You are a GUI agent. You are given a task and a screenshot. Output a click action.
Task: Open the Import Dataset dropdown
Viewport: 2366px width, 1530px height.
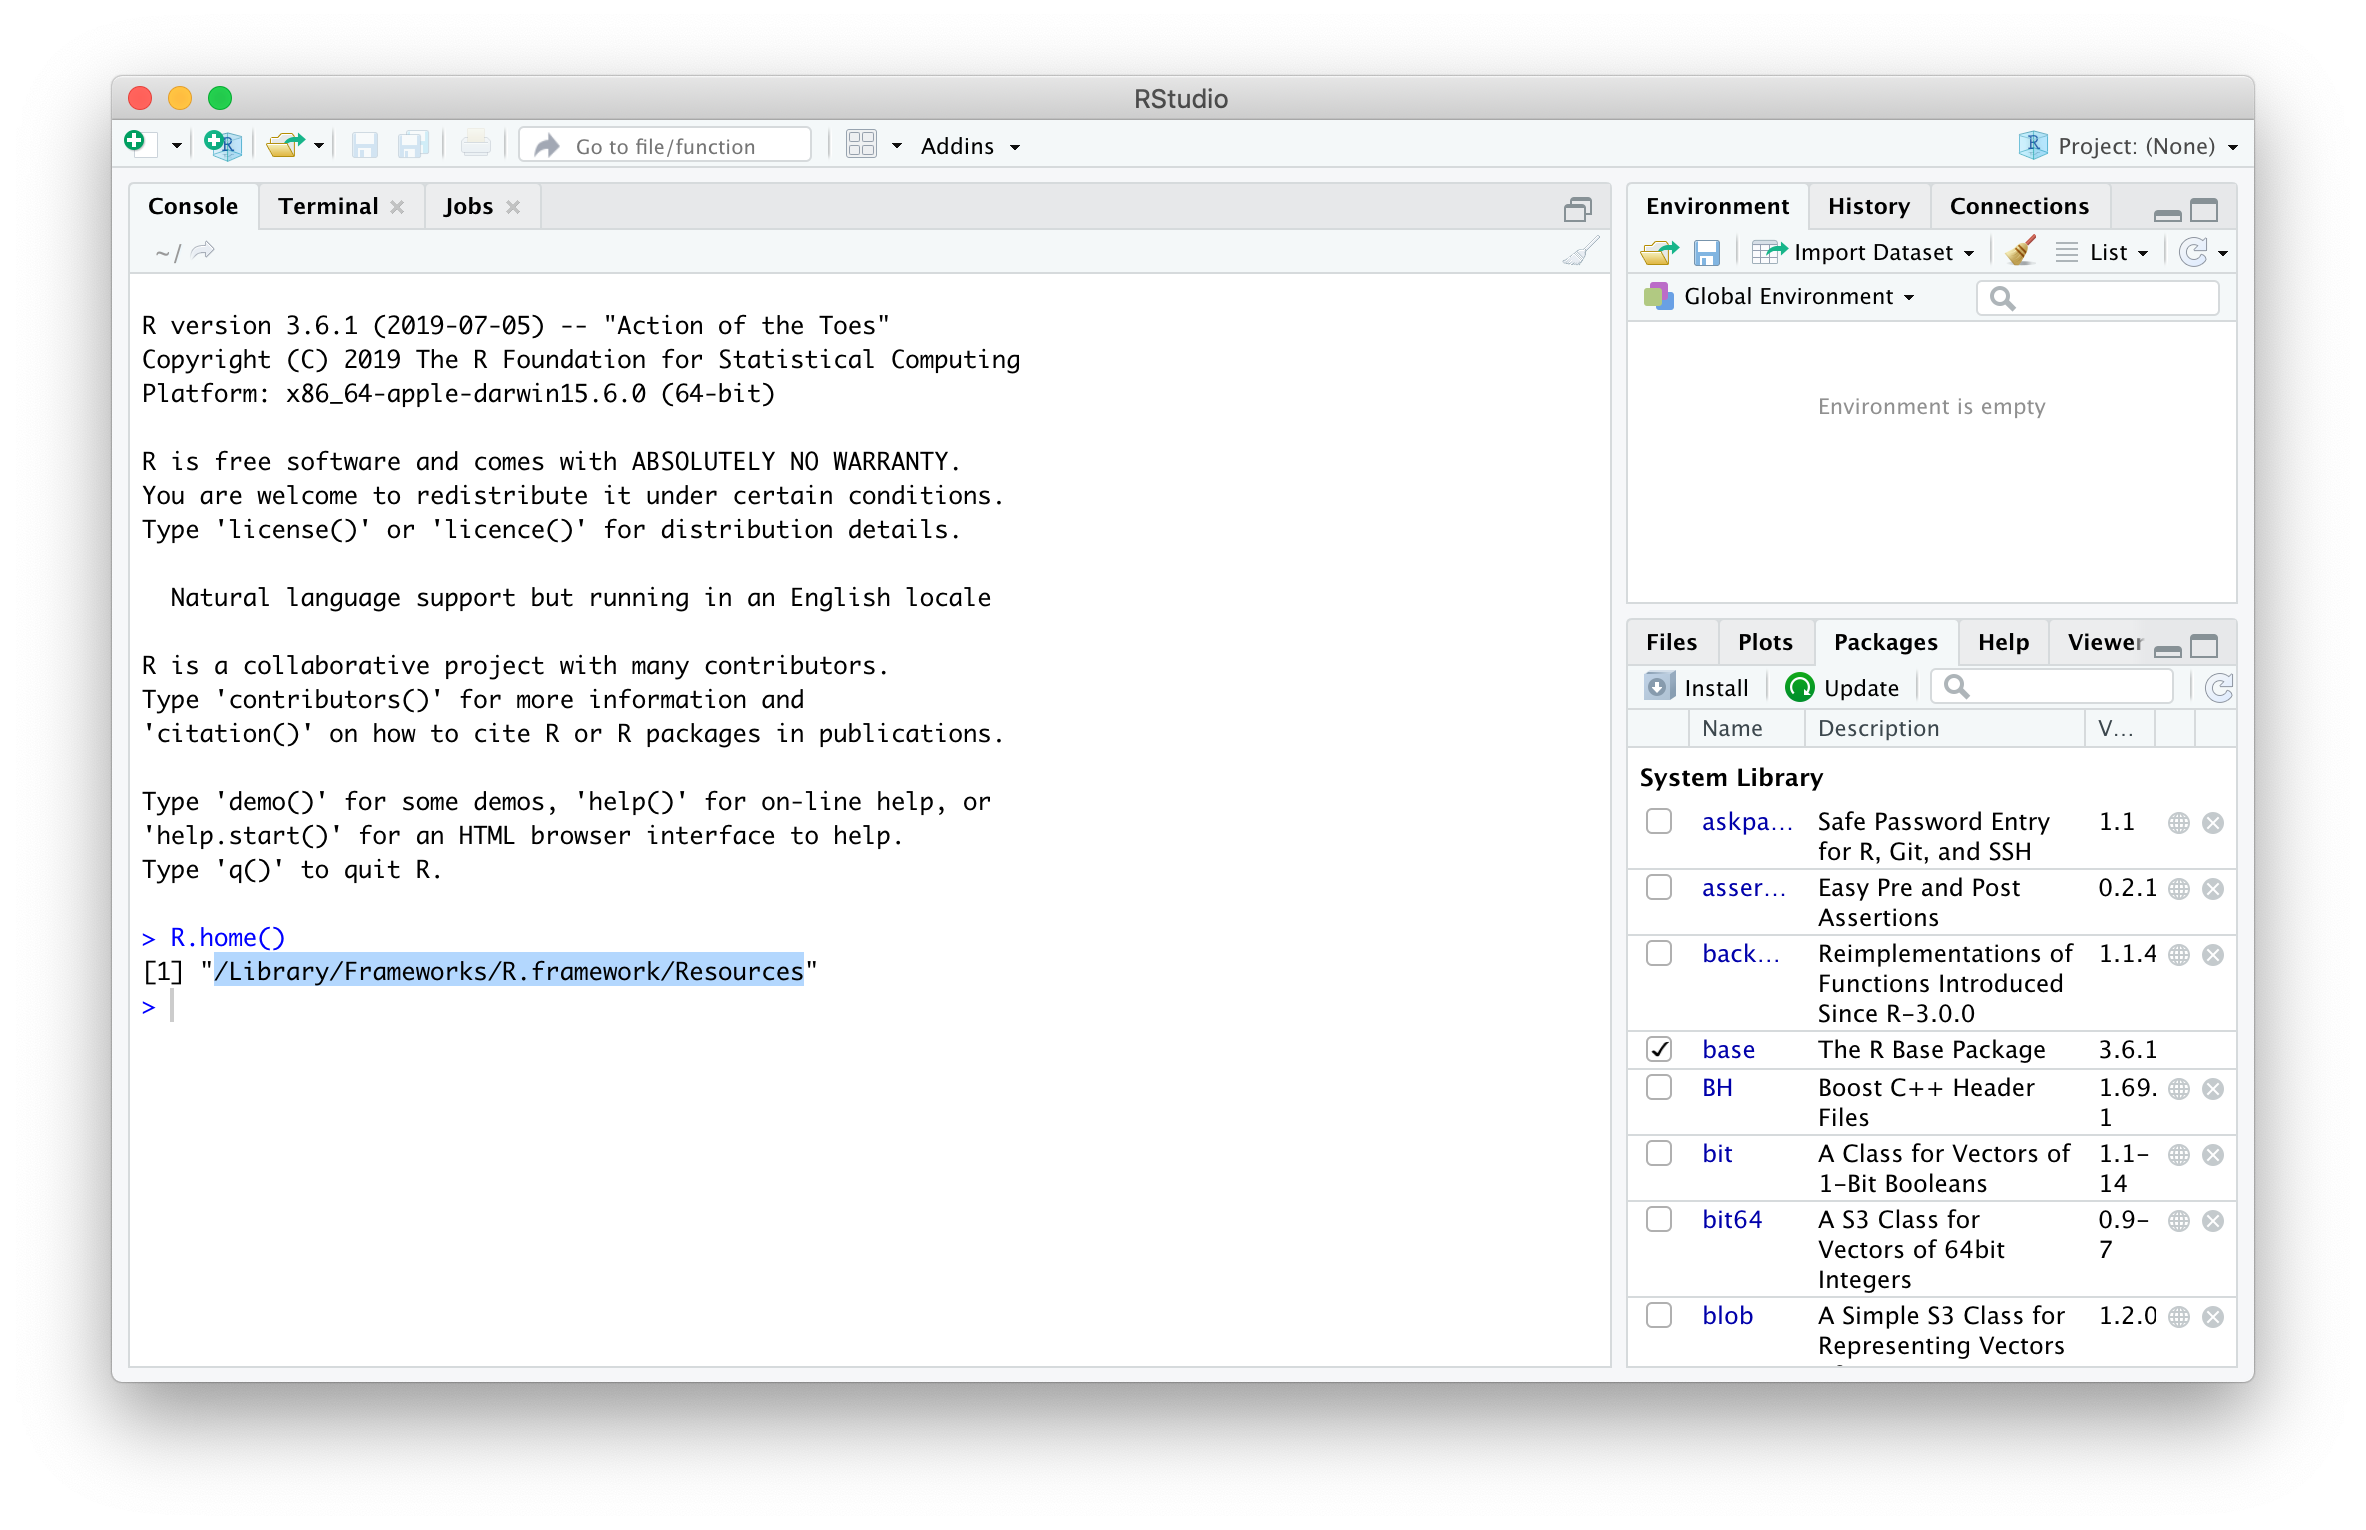(1873, 252)
